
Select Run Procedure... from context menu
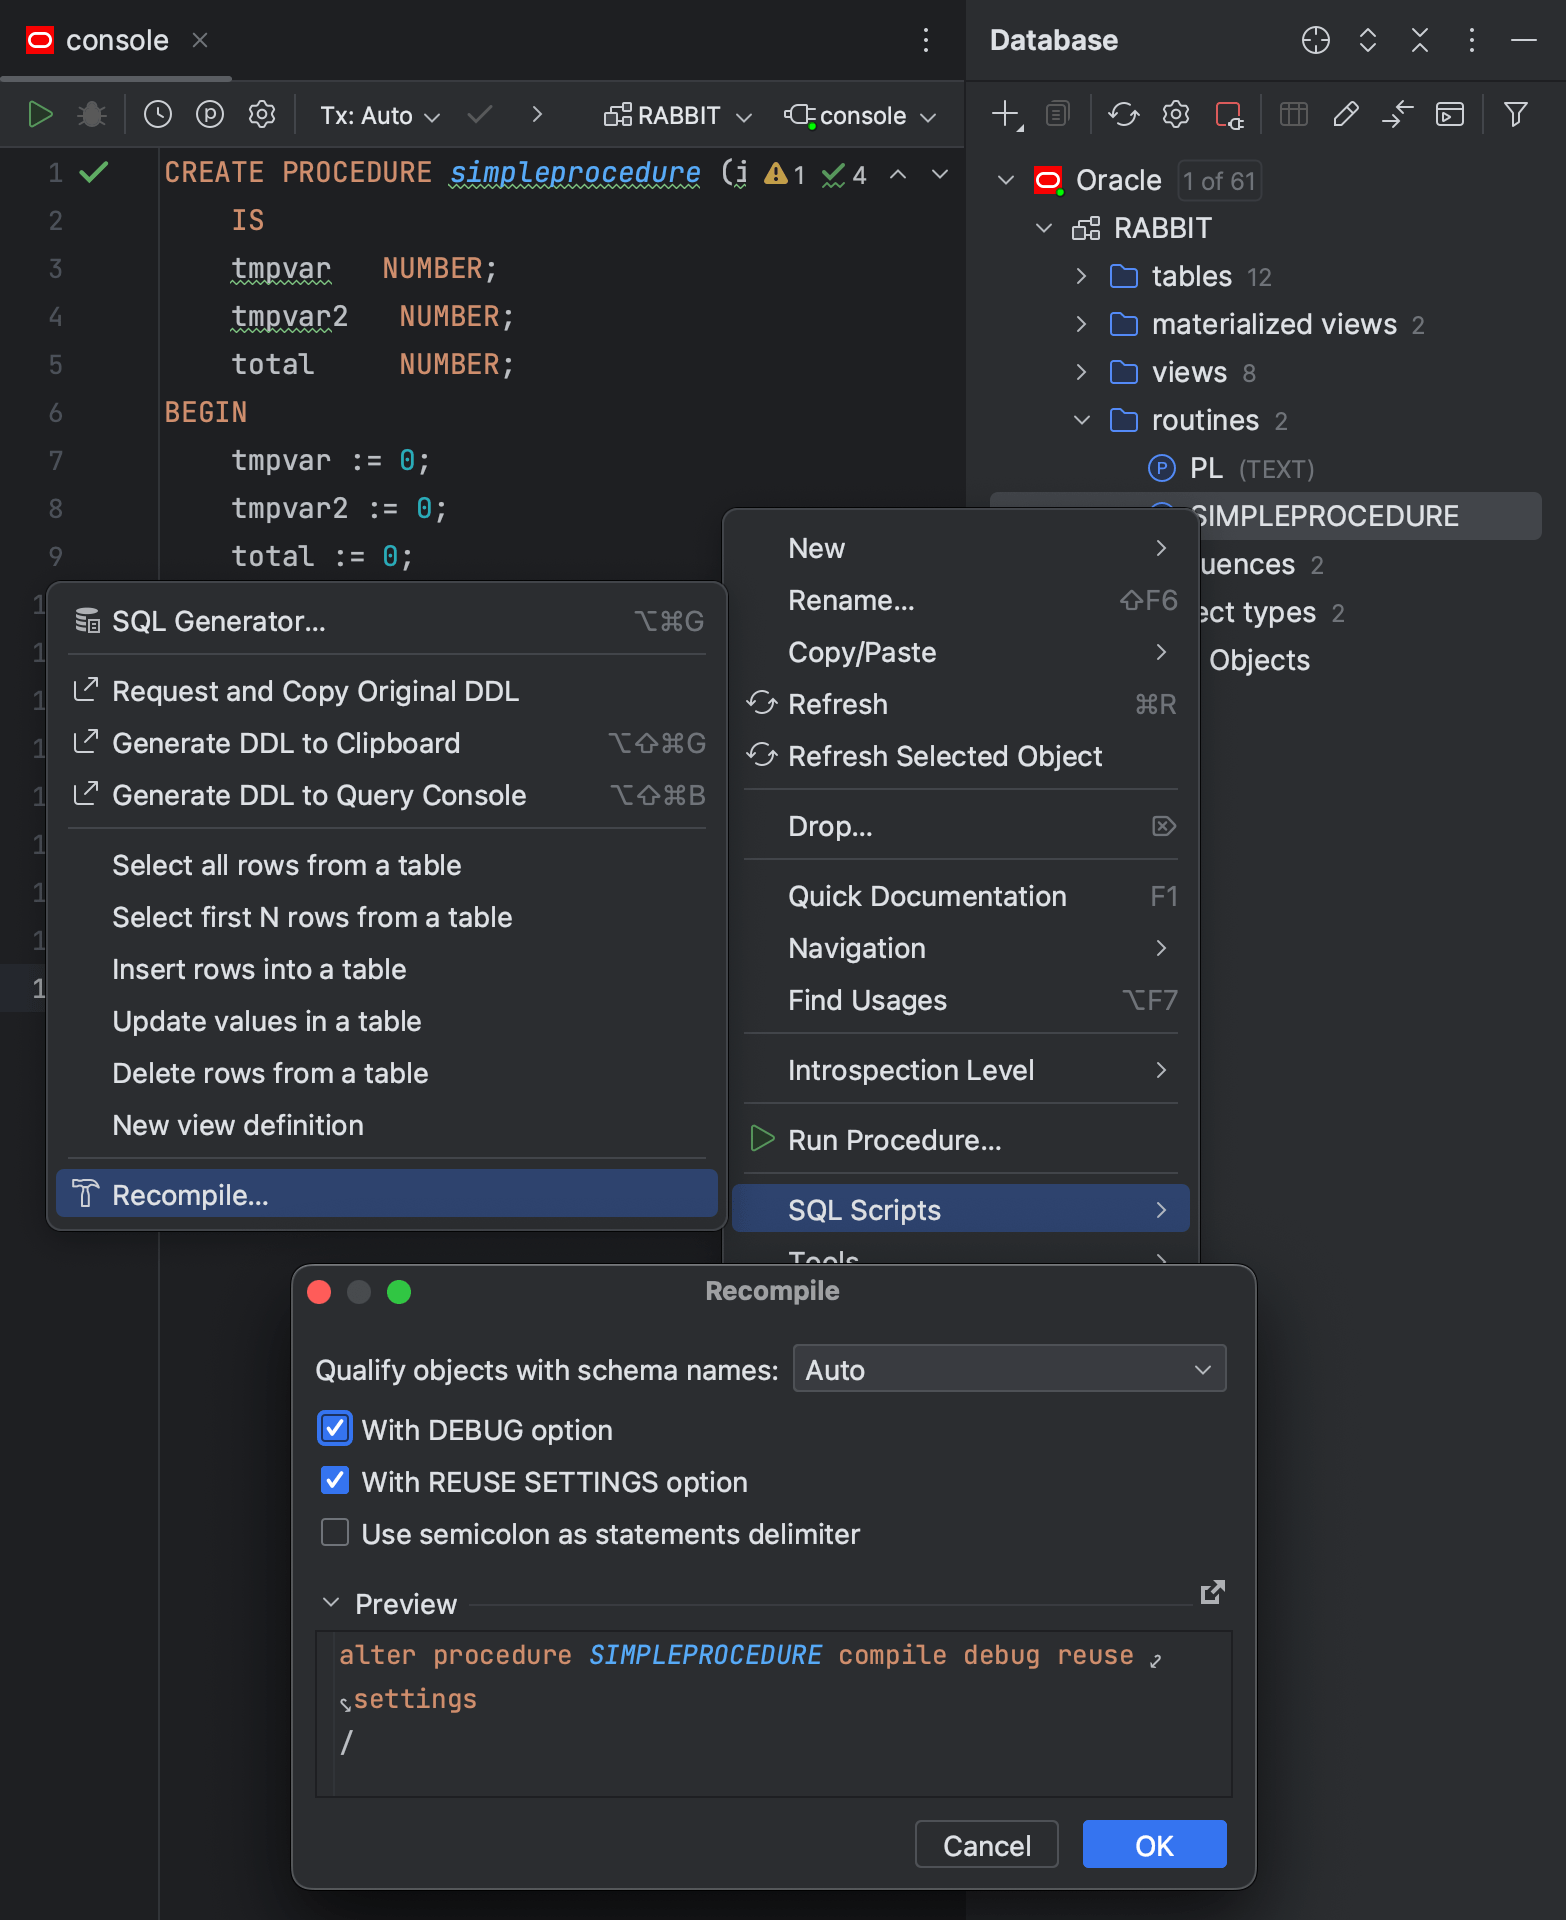point(894,1140)
